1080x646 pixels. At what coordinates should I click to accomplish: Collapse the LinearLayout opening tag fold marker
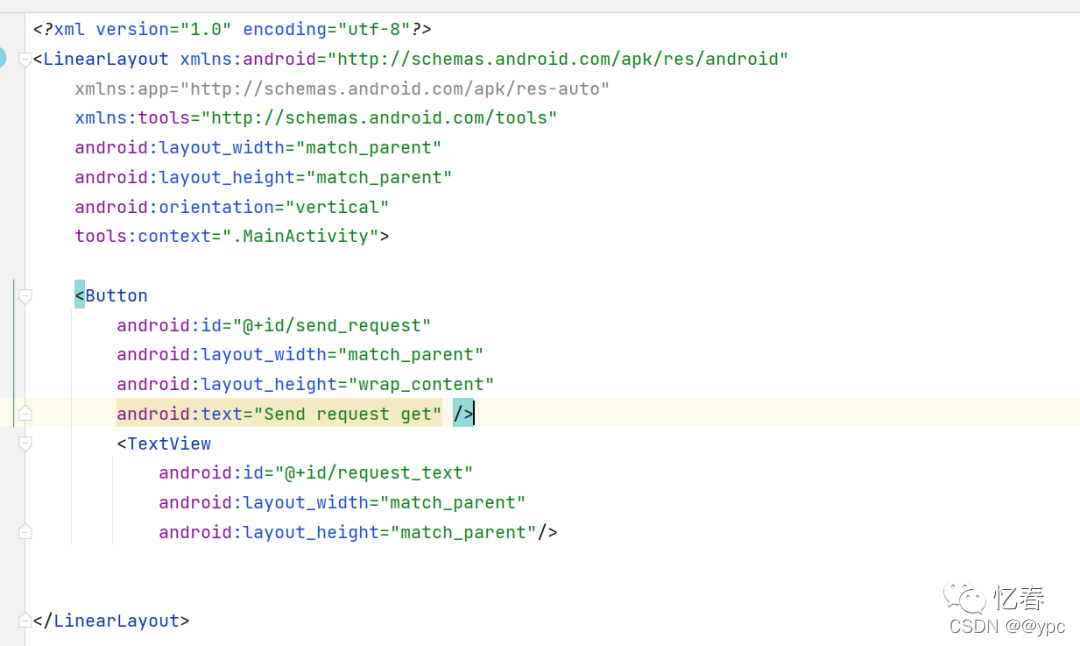(x=25, y=60)
